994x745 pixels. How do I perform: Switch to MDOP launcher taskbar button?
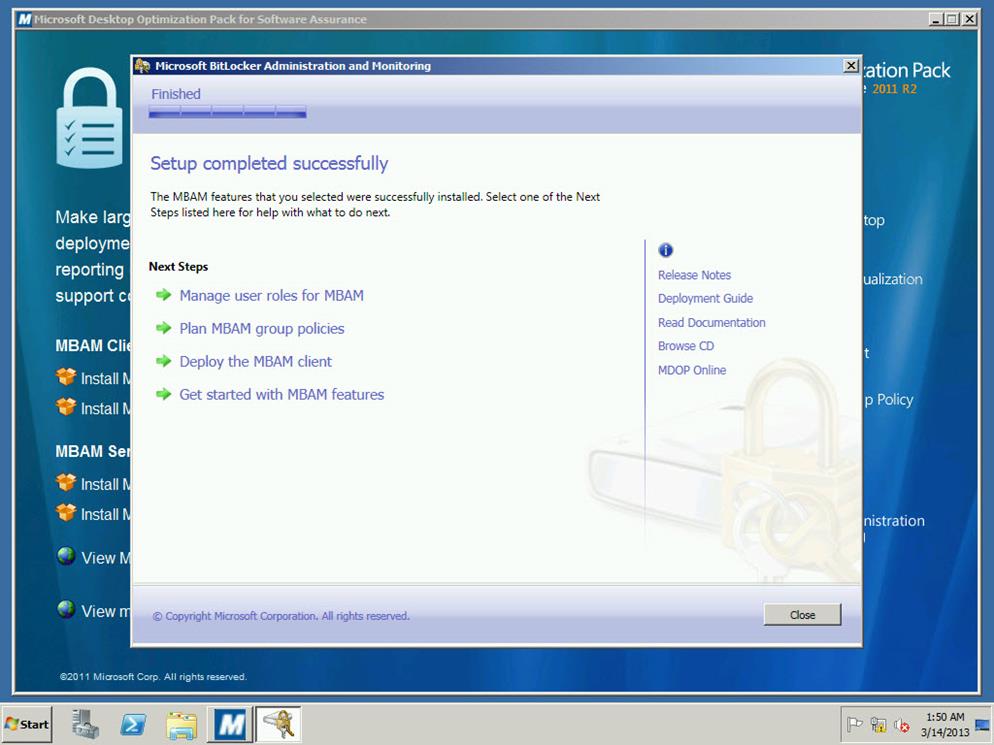coord(230,724)
